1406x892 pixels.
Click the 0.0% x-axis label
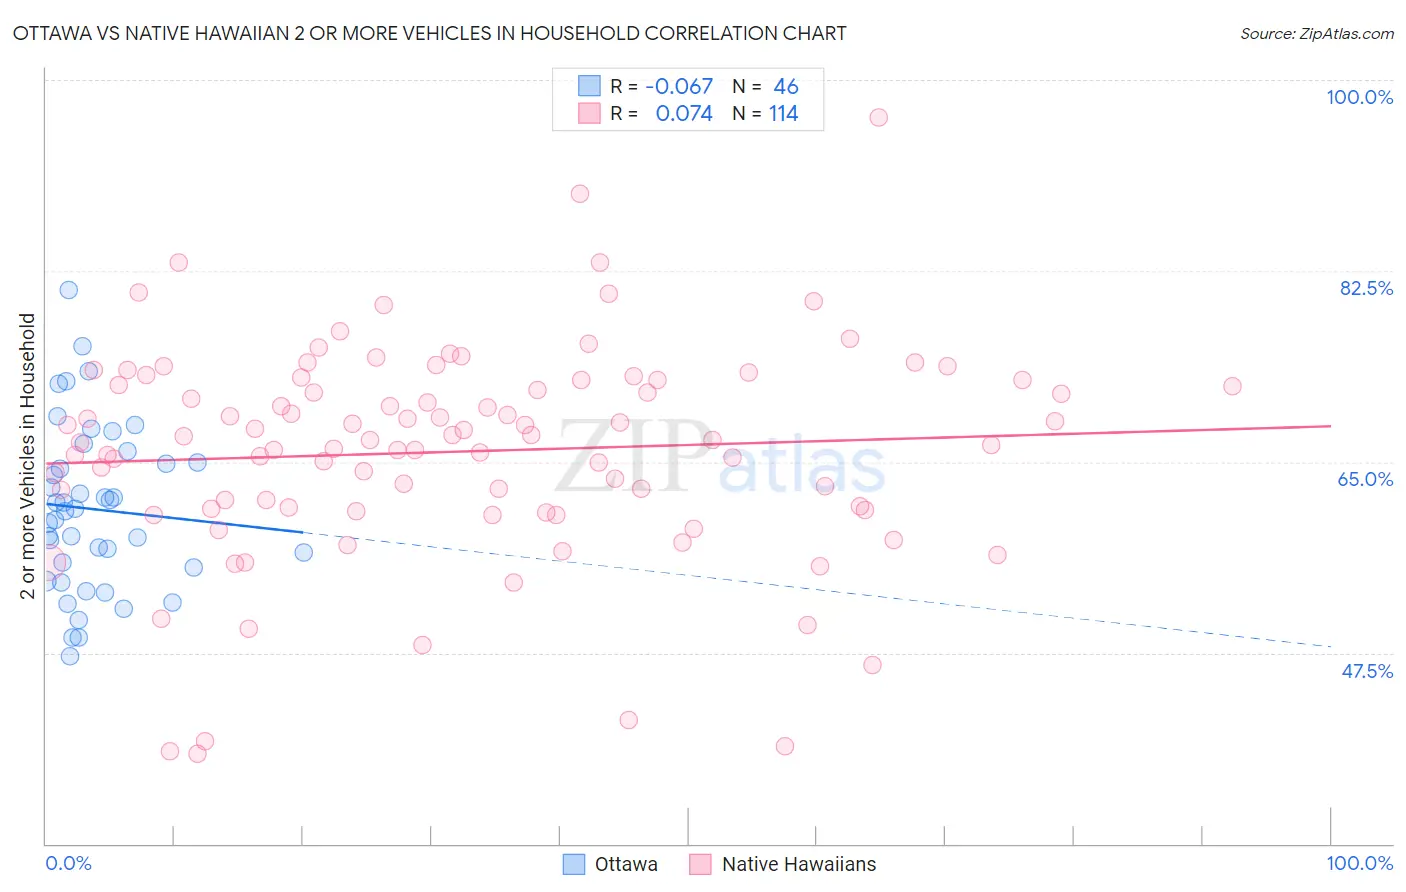point(69,863)
